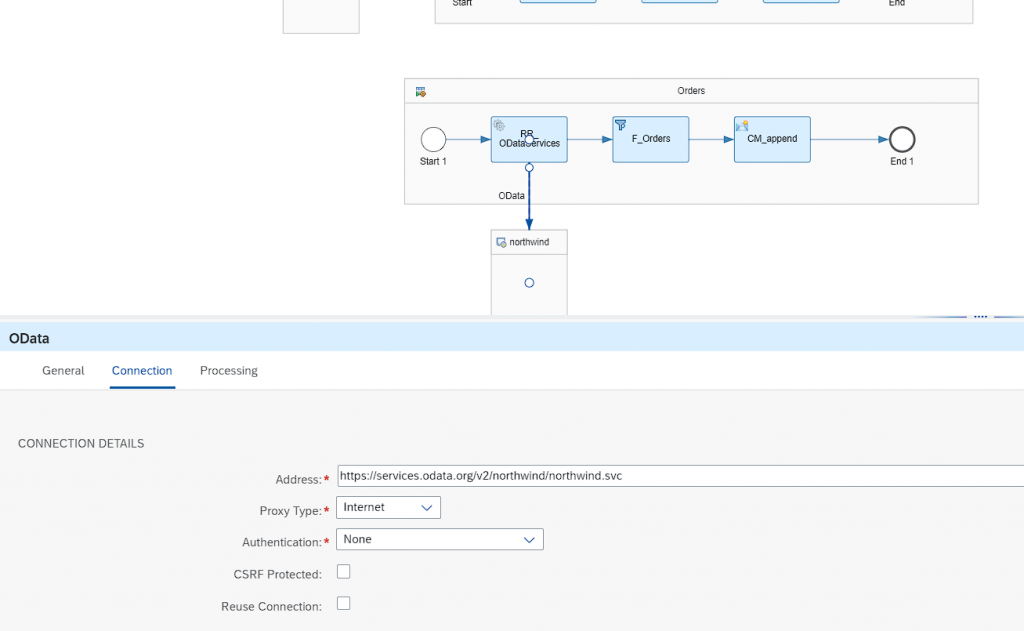Screen dimensions: 1024x631
Task: Click the filter funnel icon on F_Orders
Action: 620,125
